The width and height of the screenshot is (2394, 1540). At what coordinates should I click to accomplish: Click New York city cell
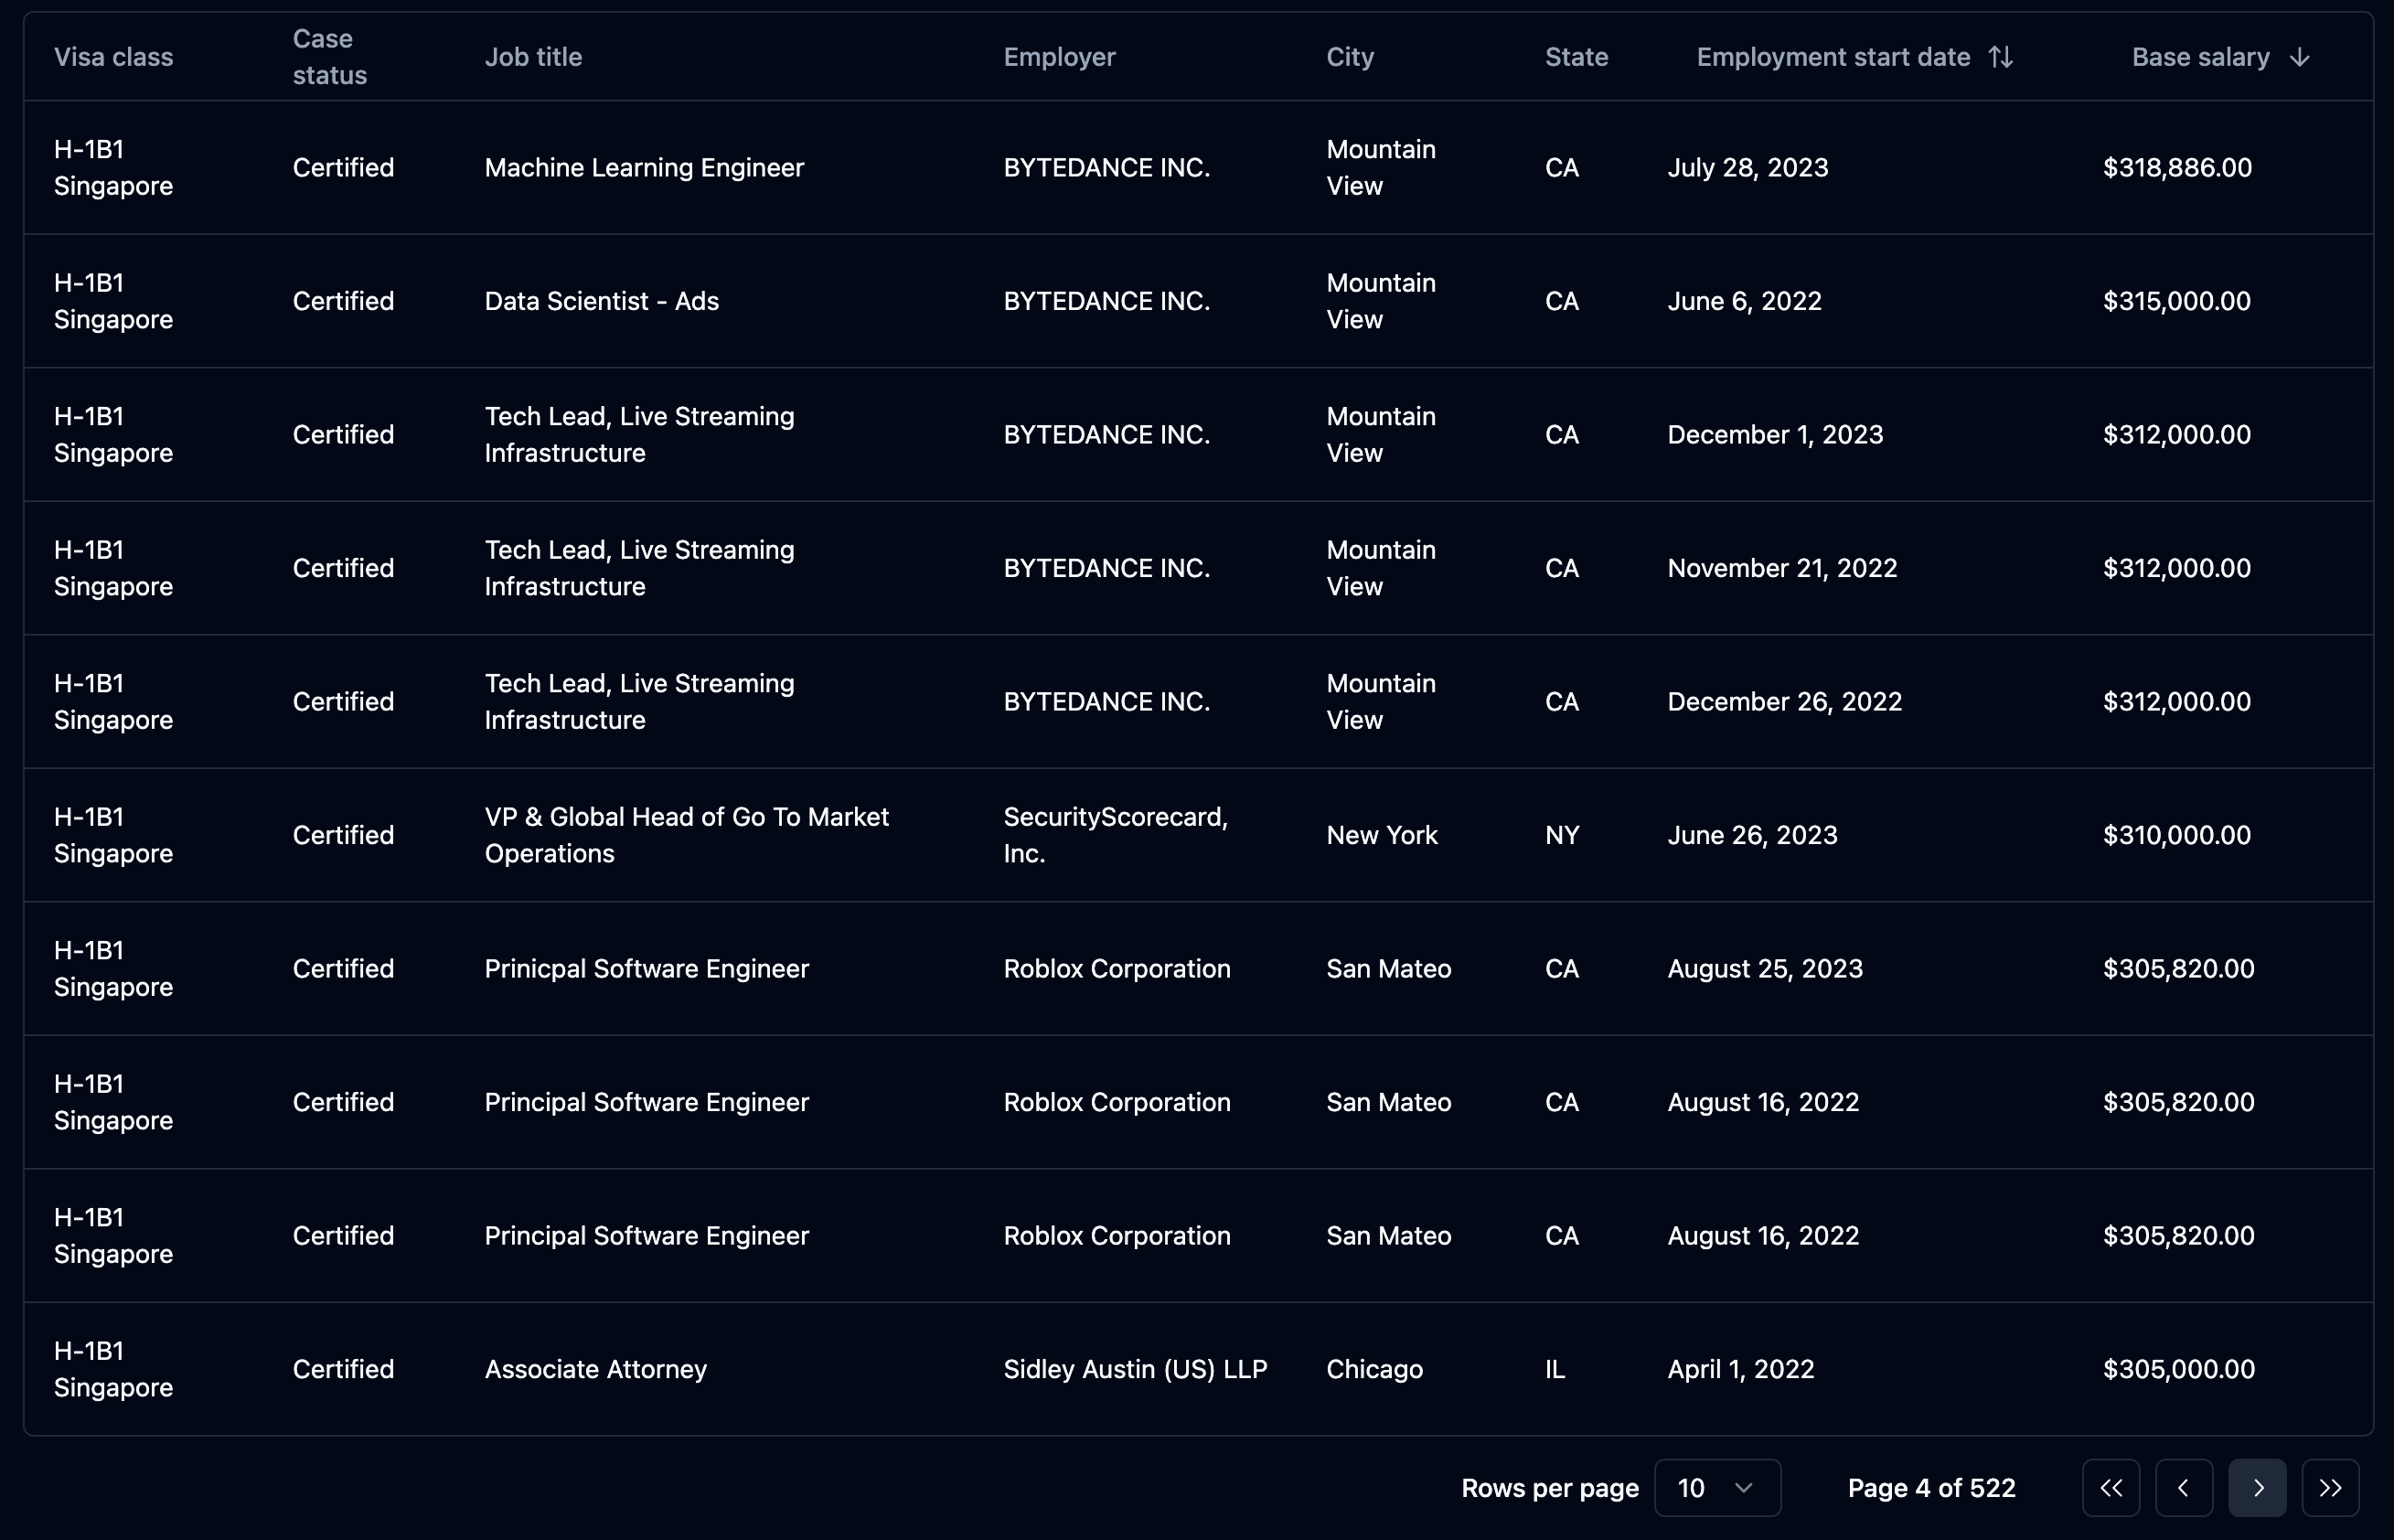point(1381,835)
